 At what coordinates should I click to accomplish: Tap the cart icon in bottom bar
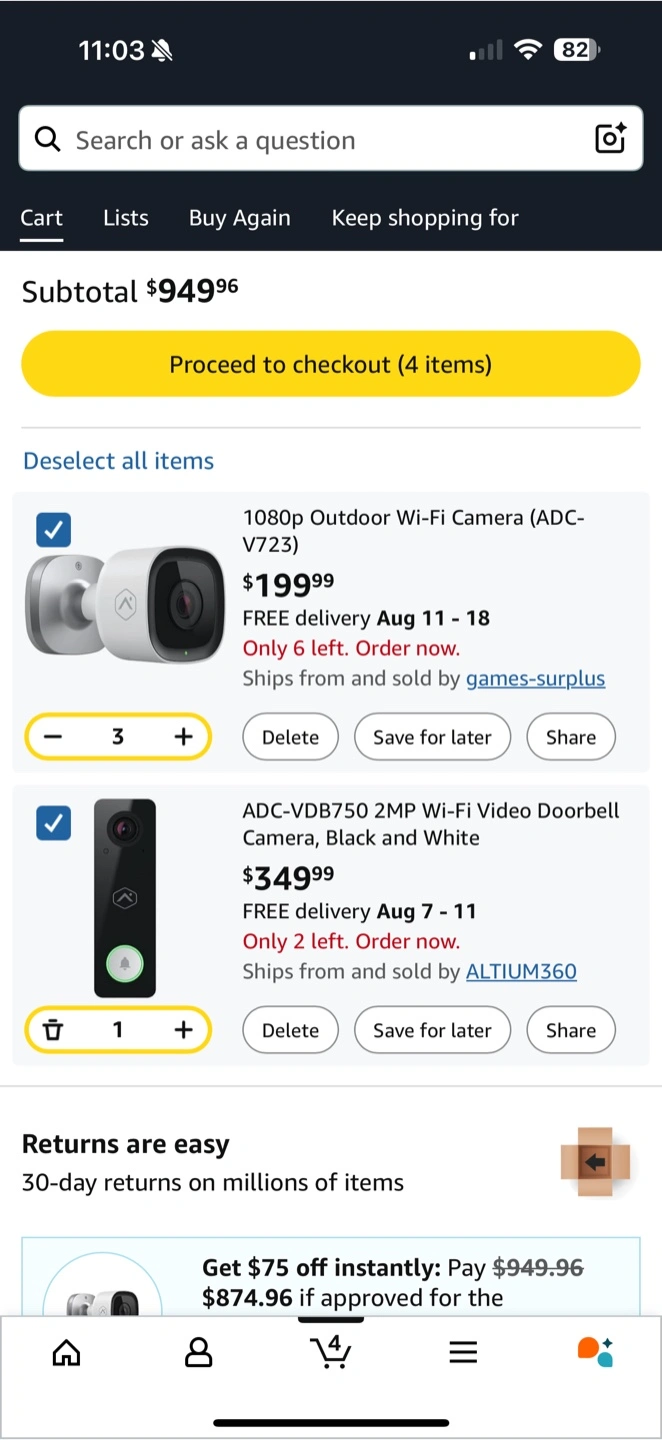click(331, 1352)
